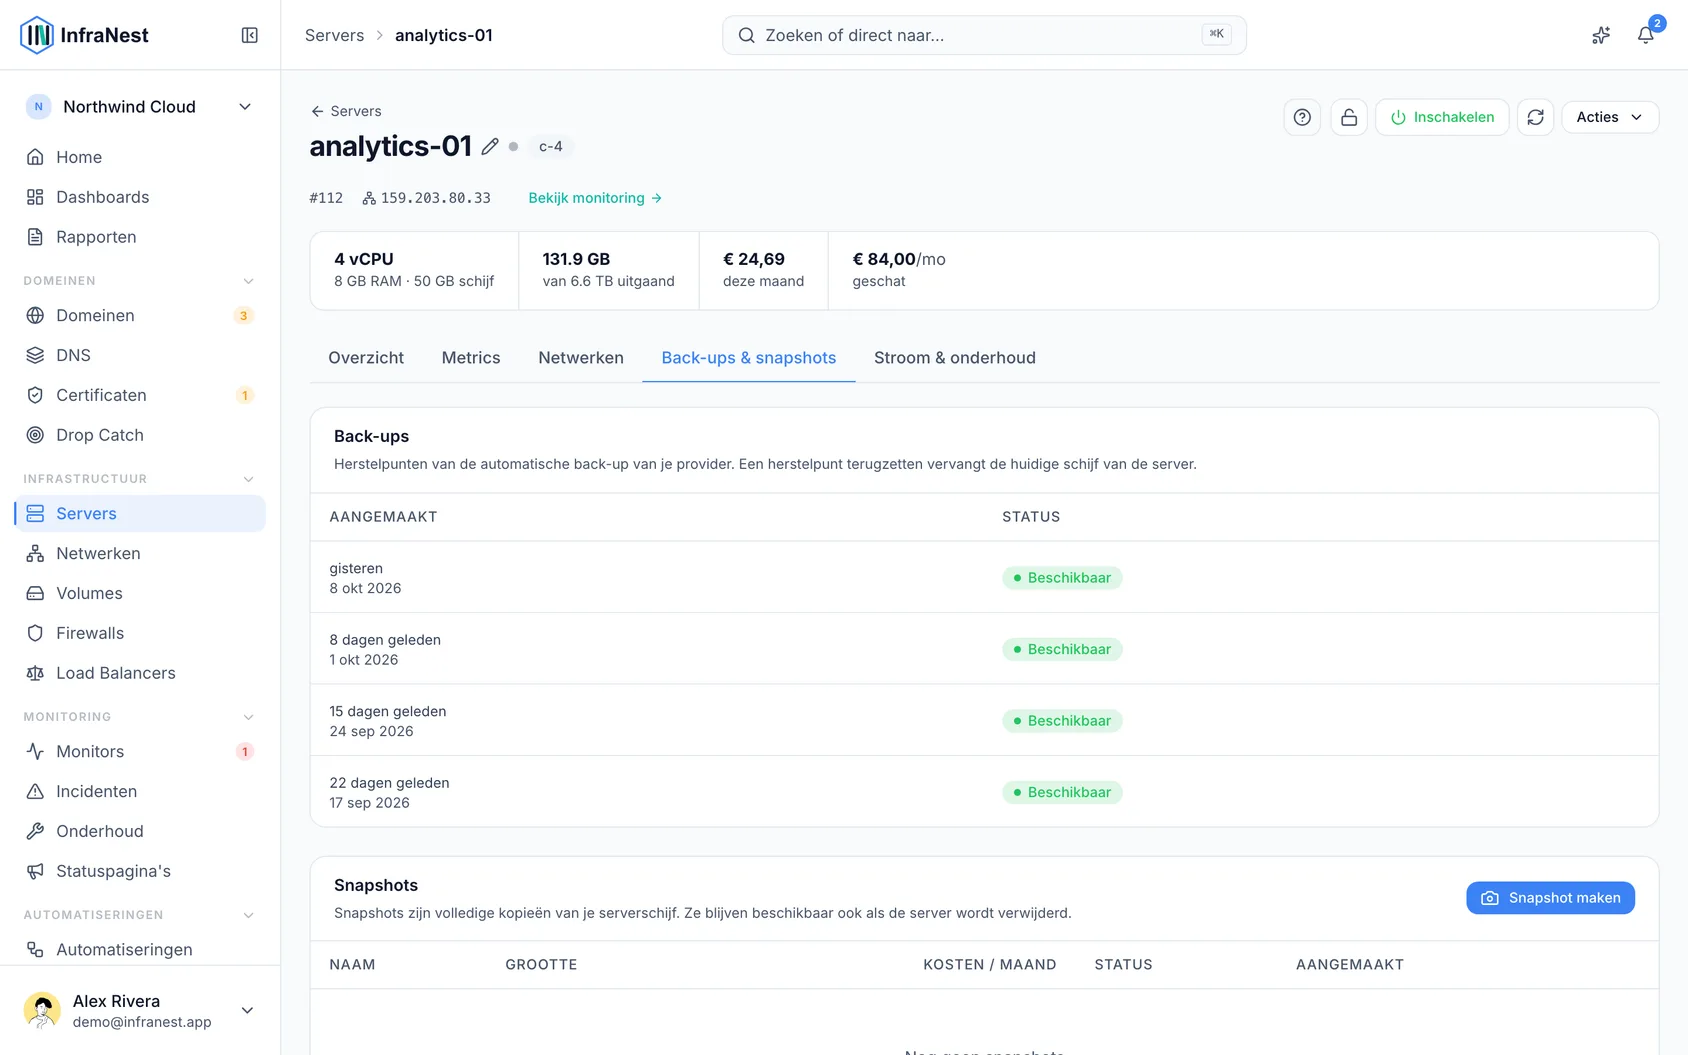Open Firewalls in the sidebar
This screenshot has width=1688, height=1055.
[x=140, y=633]
